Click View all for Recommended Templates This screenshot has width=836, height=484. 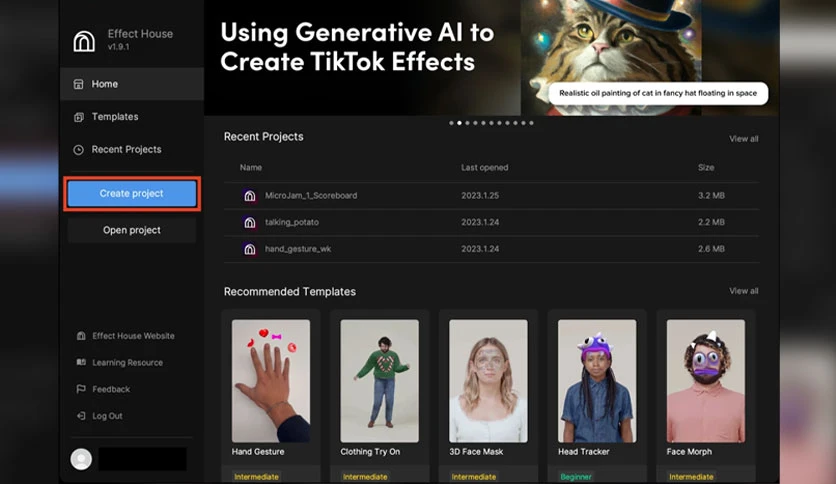pyautogui.click(x=743, y=291)
